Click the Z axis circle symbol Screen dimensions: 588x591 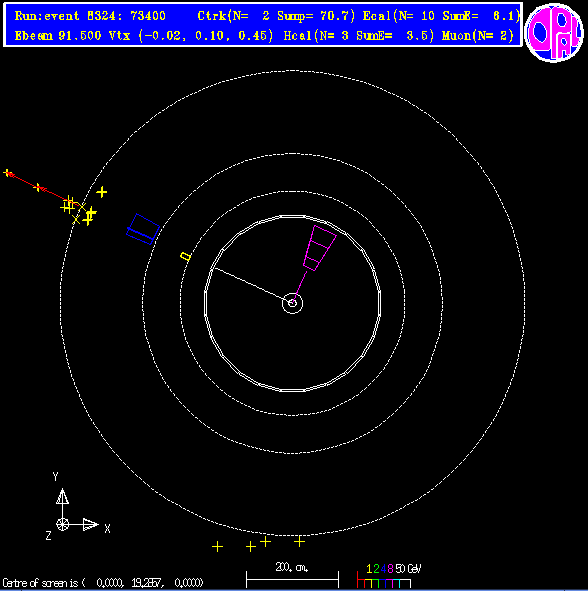tap(63, 524)
